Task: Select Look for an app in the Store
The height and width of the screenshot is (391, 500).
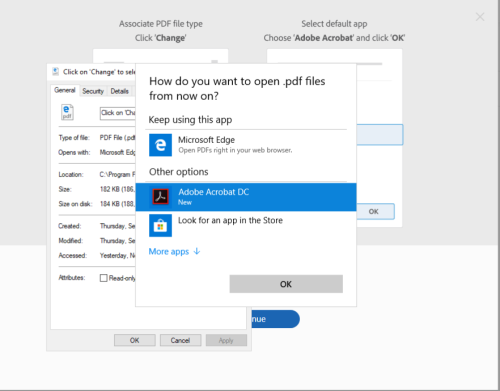Action: coord(230,220)
